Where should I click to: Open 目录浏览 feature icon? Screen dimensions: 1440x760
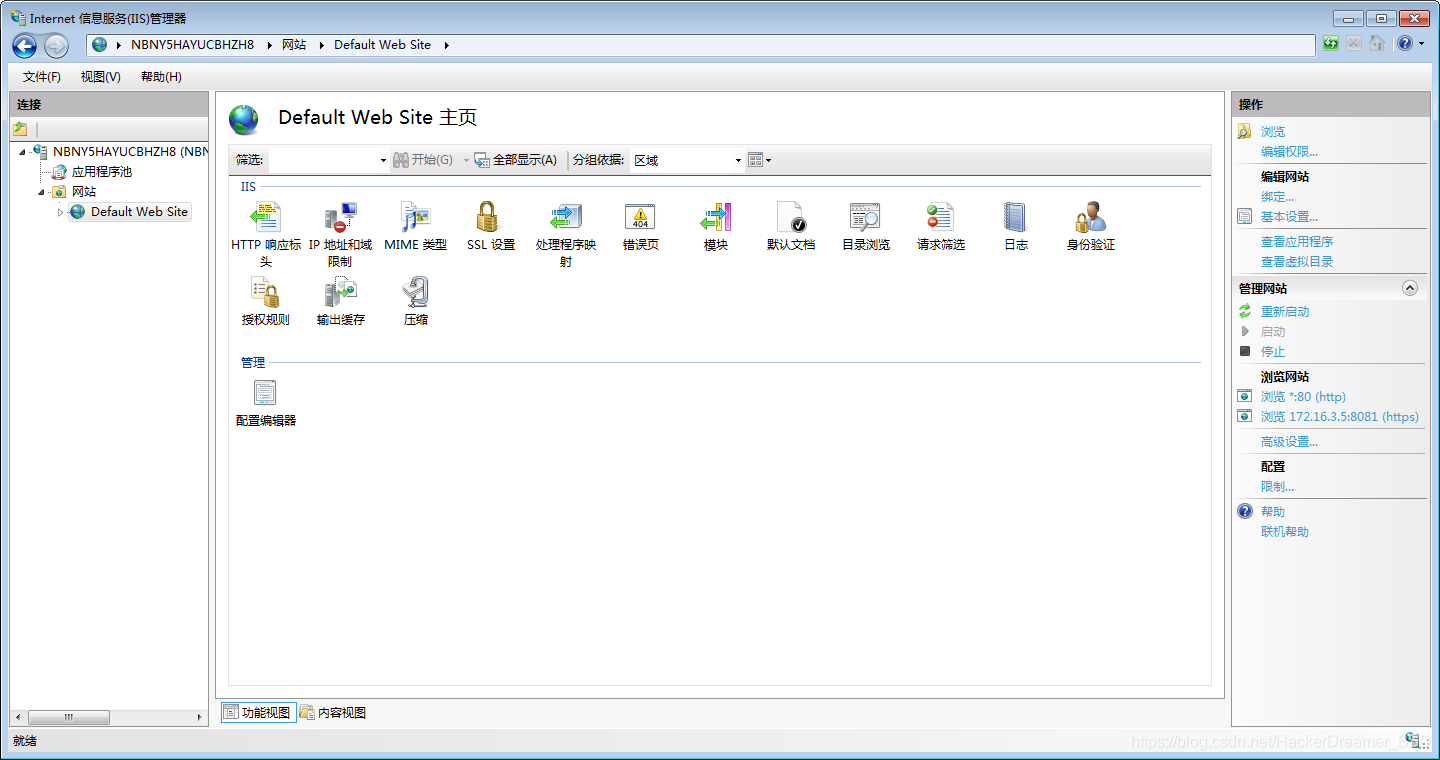coord(865,218)
